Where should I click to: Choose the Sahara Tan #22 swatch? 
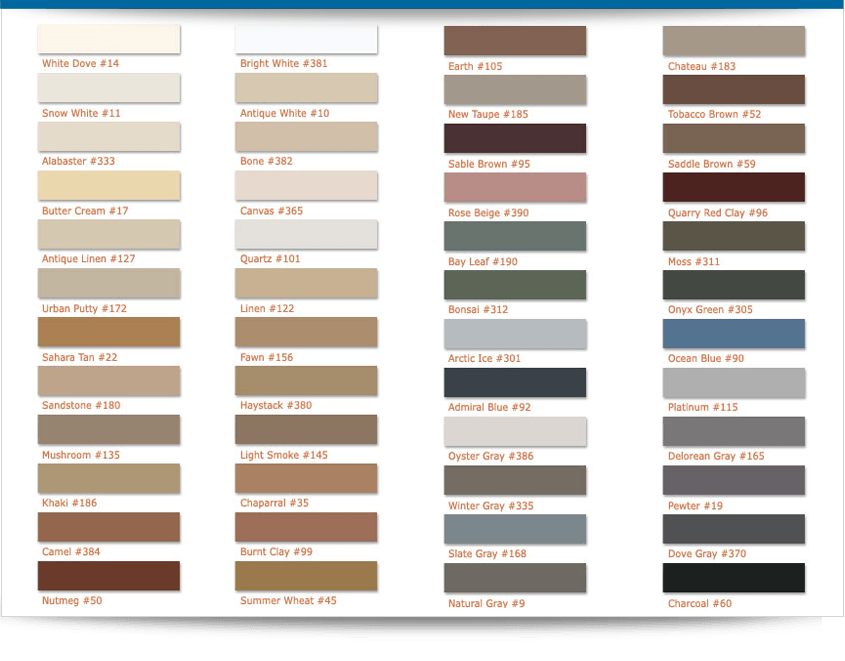click(x=109, y=332)
